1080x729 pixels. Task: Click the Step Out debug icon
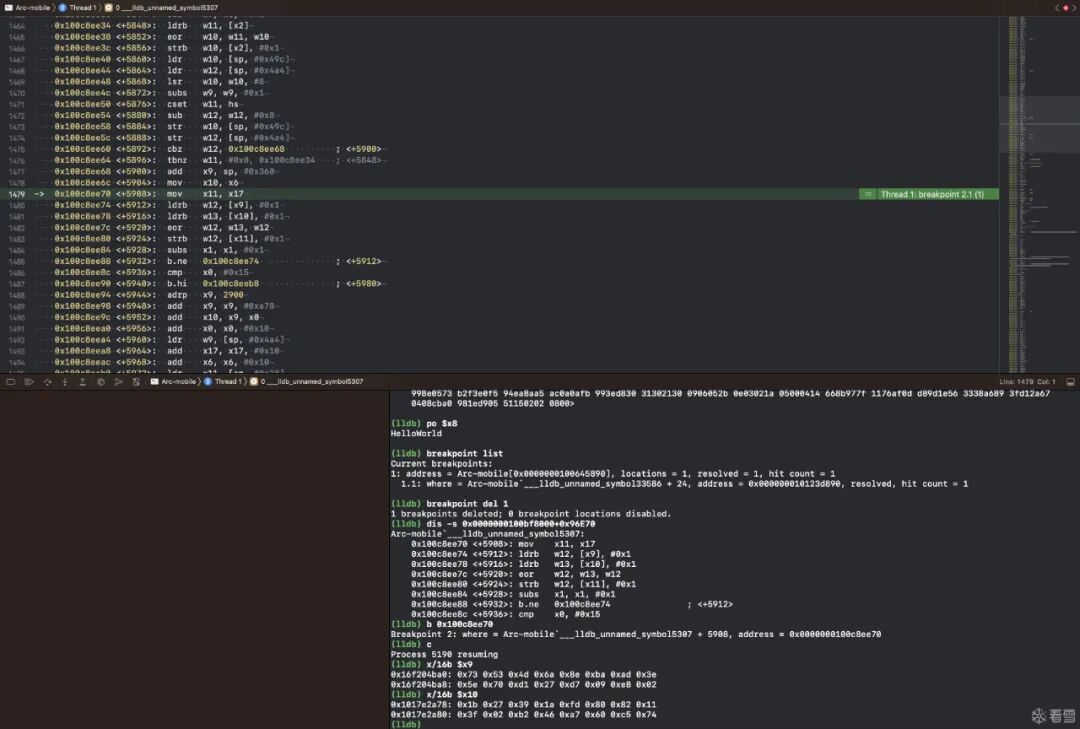coord(83,382)
